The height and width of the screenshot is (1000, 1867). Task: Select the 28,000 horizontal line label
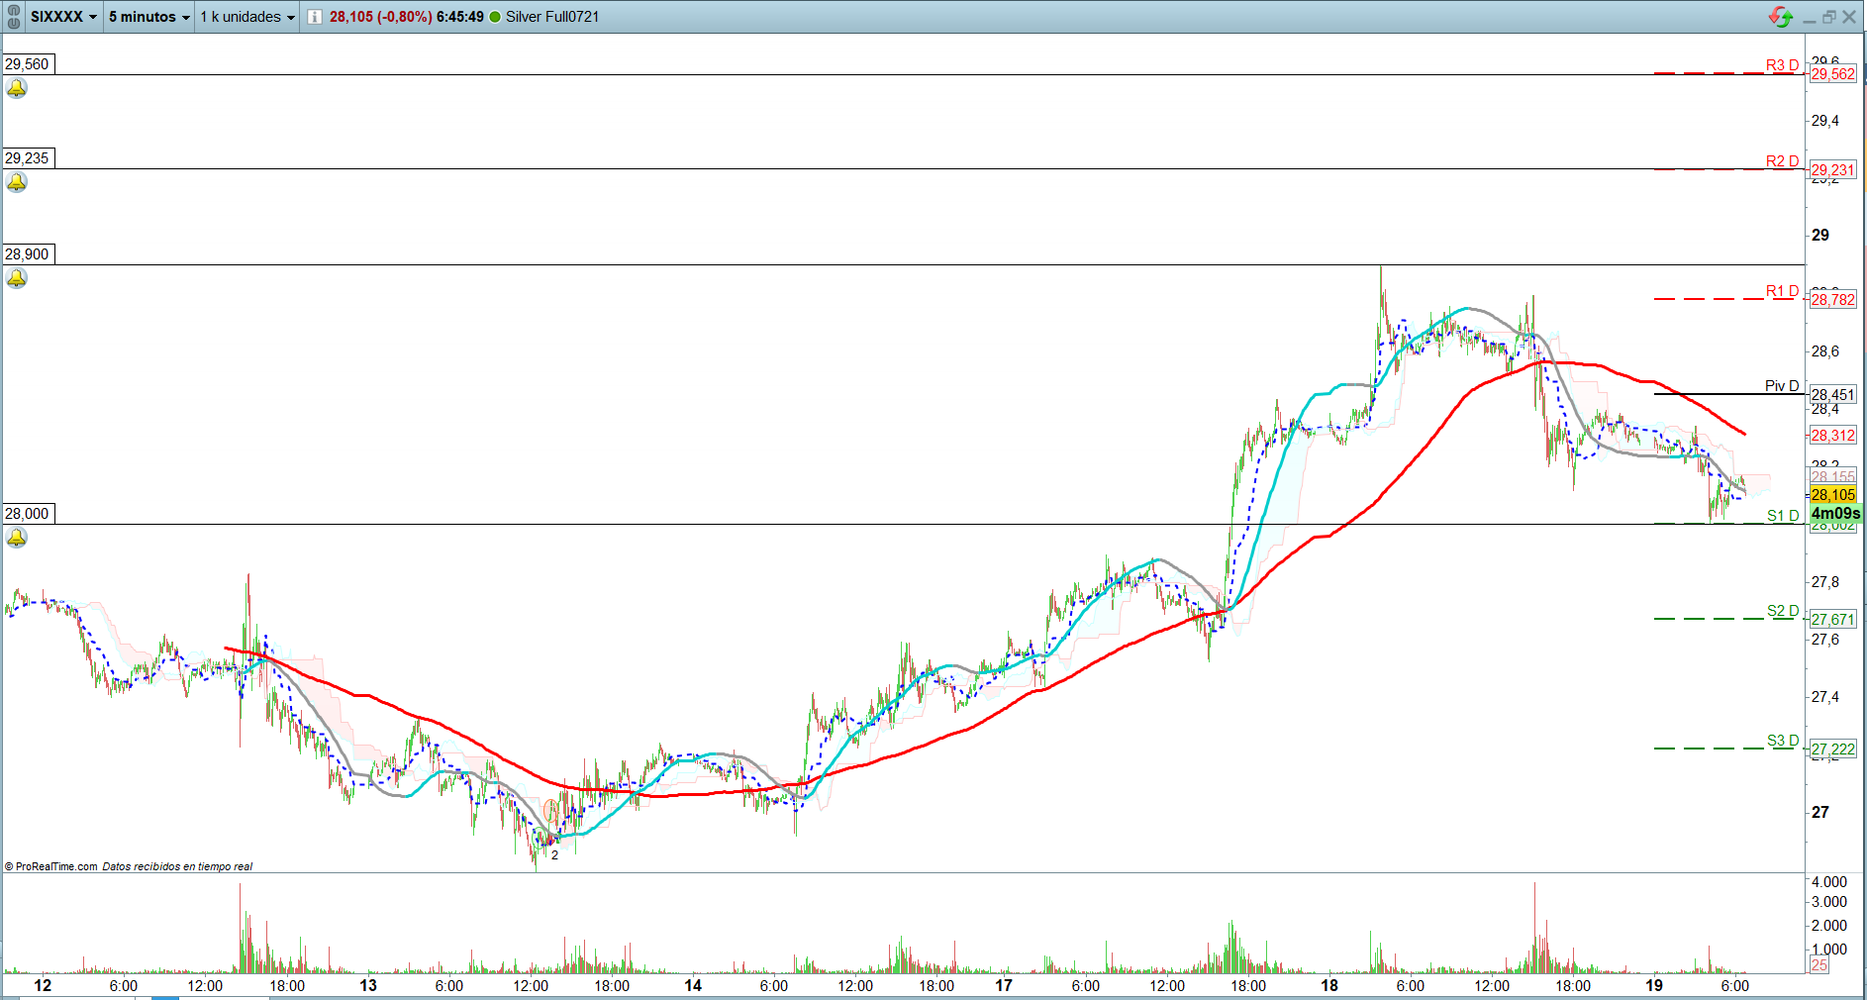[27, 513]
